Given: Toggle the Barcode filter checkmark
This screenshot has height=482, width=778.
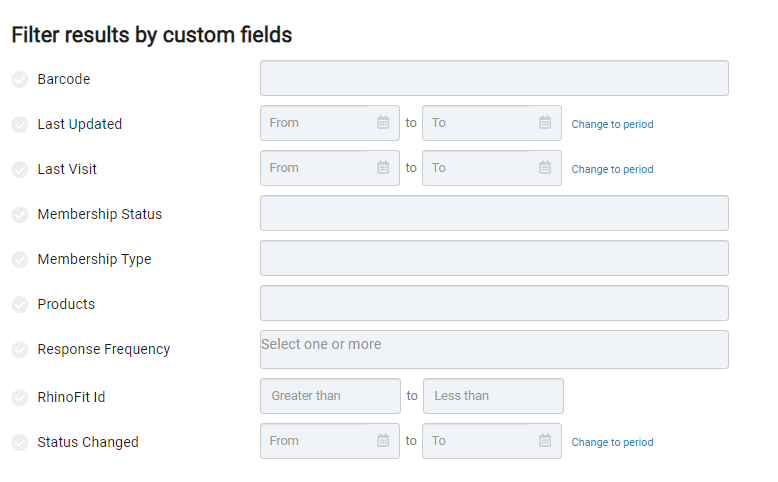Looking at the screenshot, I should coord(20,80).
